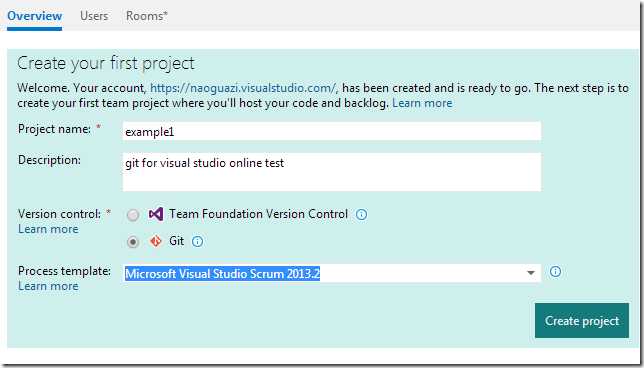Open the Microsoft Visual Studio Scrum 2013.2 combo box
The image size is (644, 368).
(332, 273)
